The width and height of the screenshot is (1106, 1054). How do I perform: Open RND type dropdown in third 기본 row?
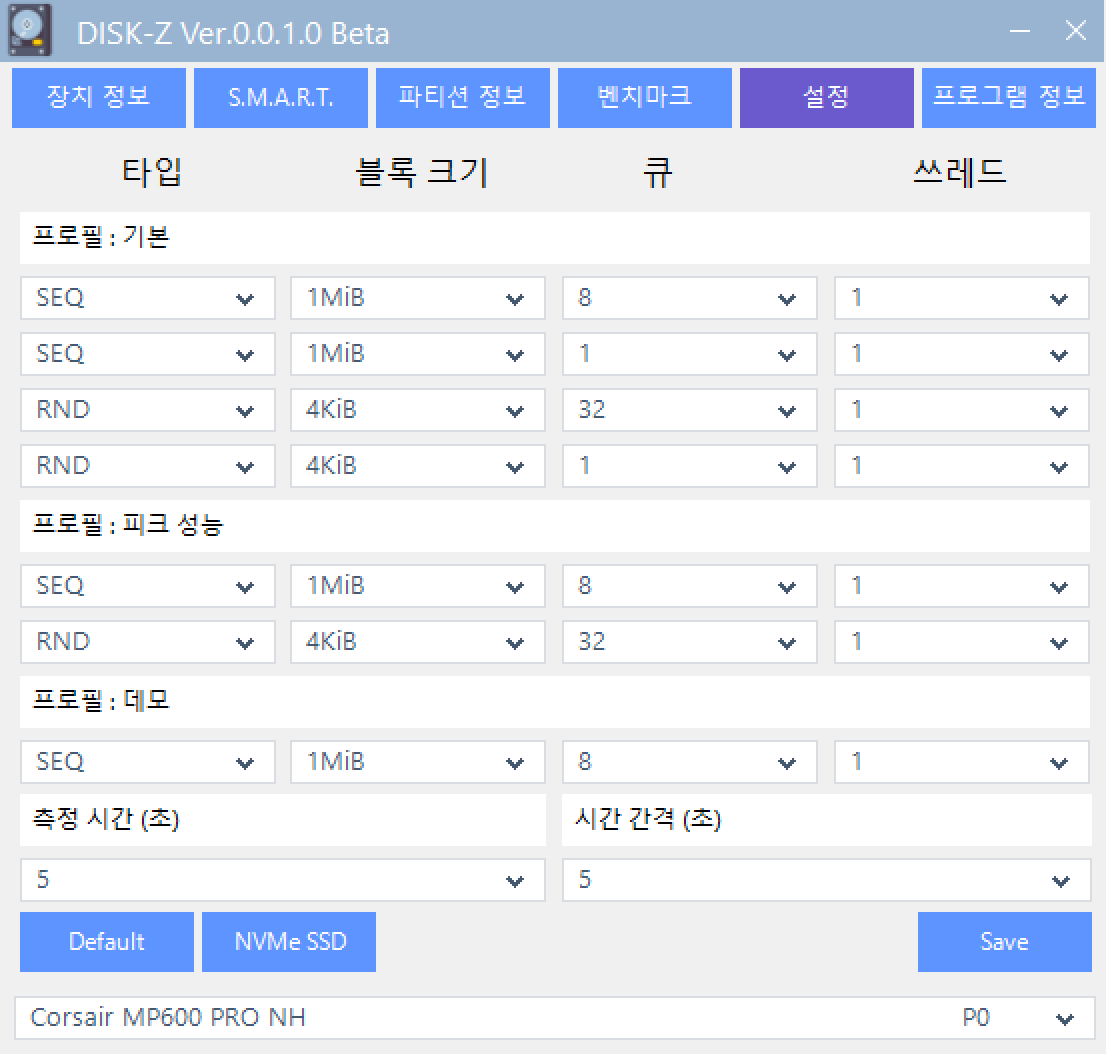(x=147, y=410)
